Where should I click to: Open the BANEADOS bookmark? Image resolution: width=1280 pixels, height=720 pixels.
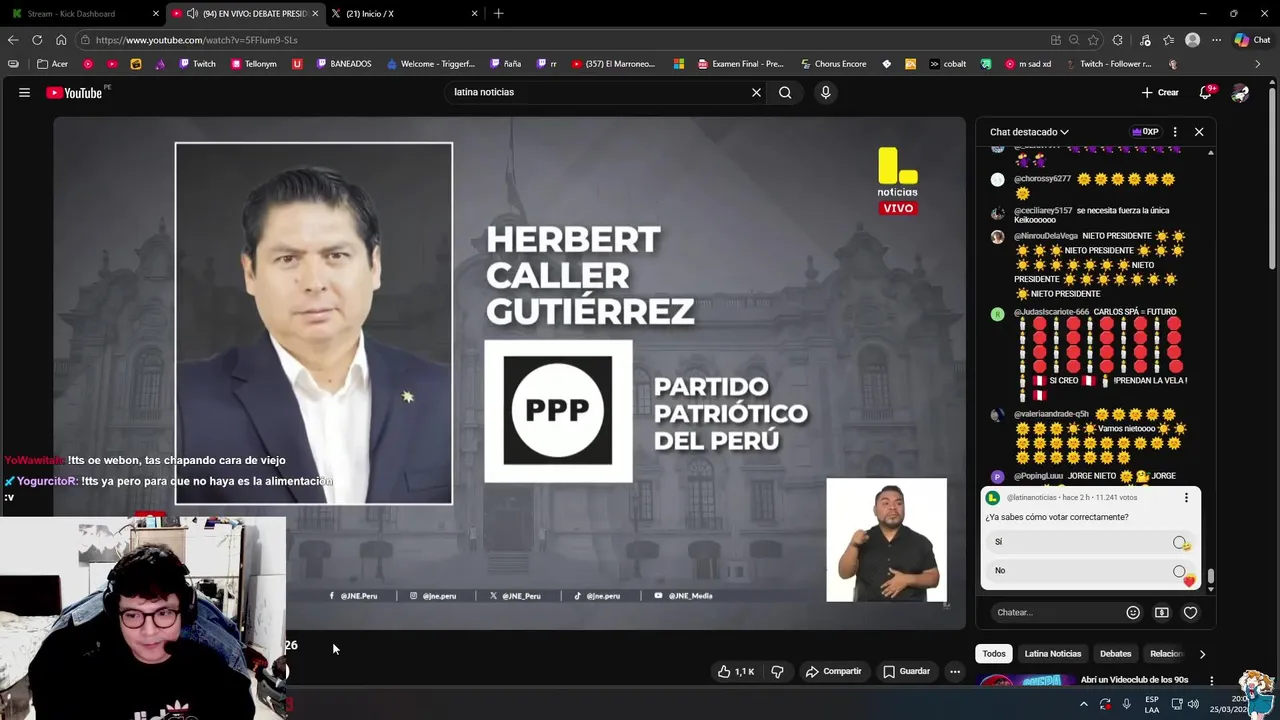pyautogui.click(x=343, y=64)
